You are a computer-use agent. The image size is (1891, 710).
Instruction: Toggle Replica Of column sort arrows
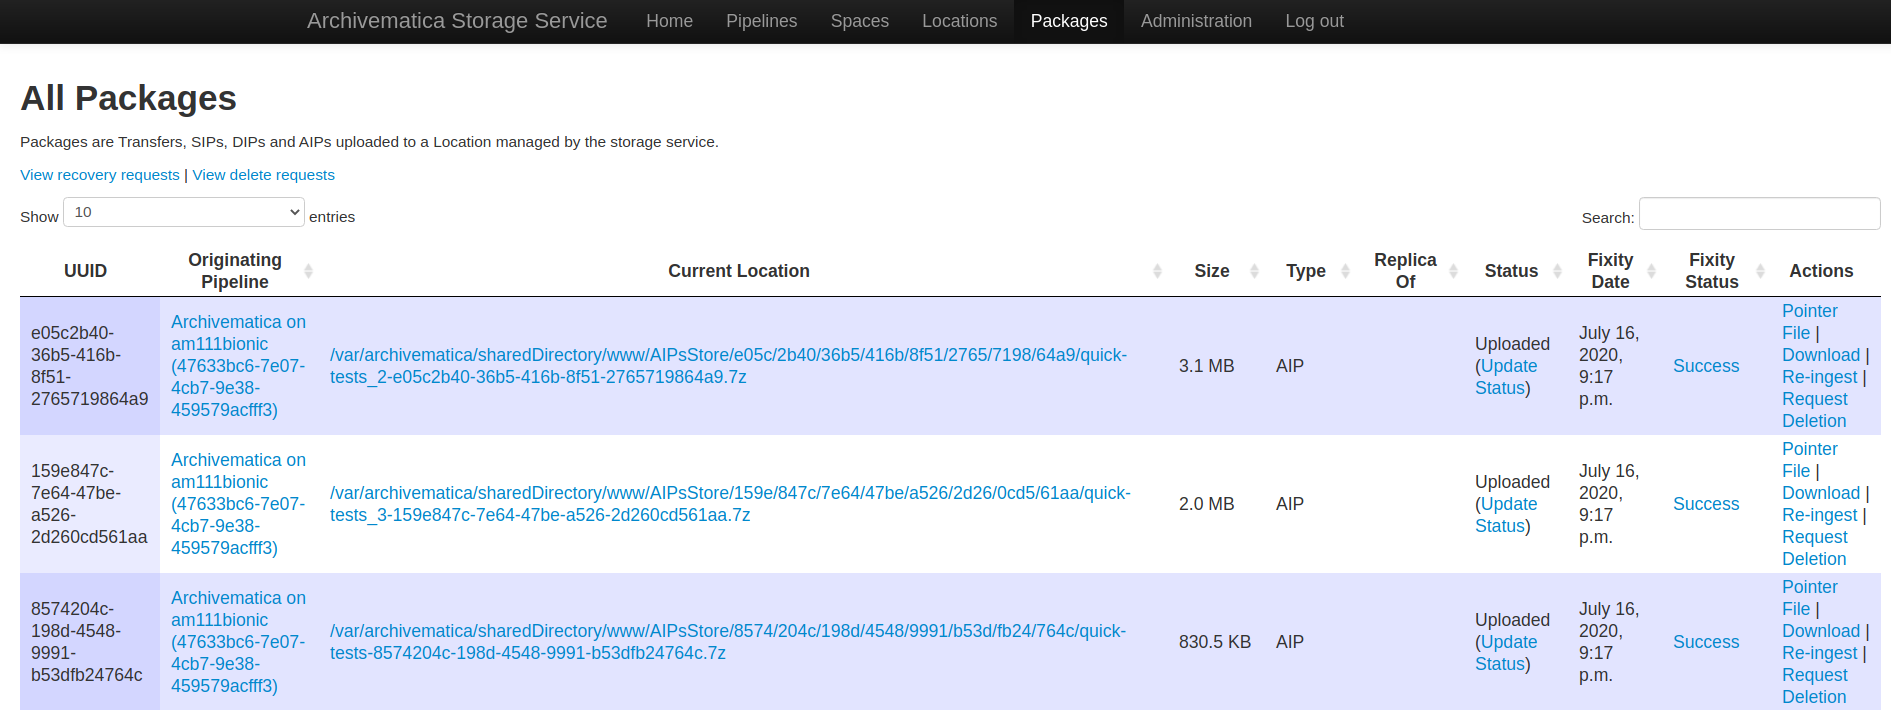click(x=1453, y=271)
